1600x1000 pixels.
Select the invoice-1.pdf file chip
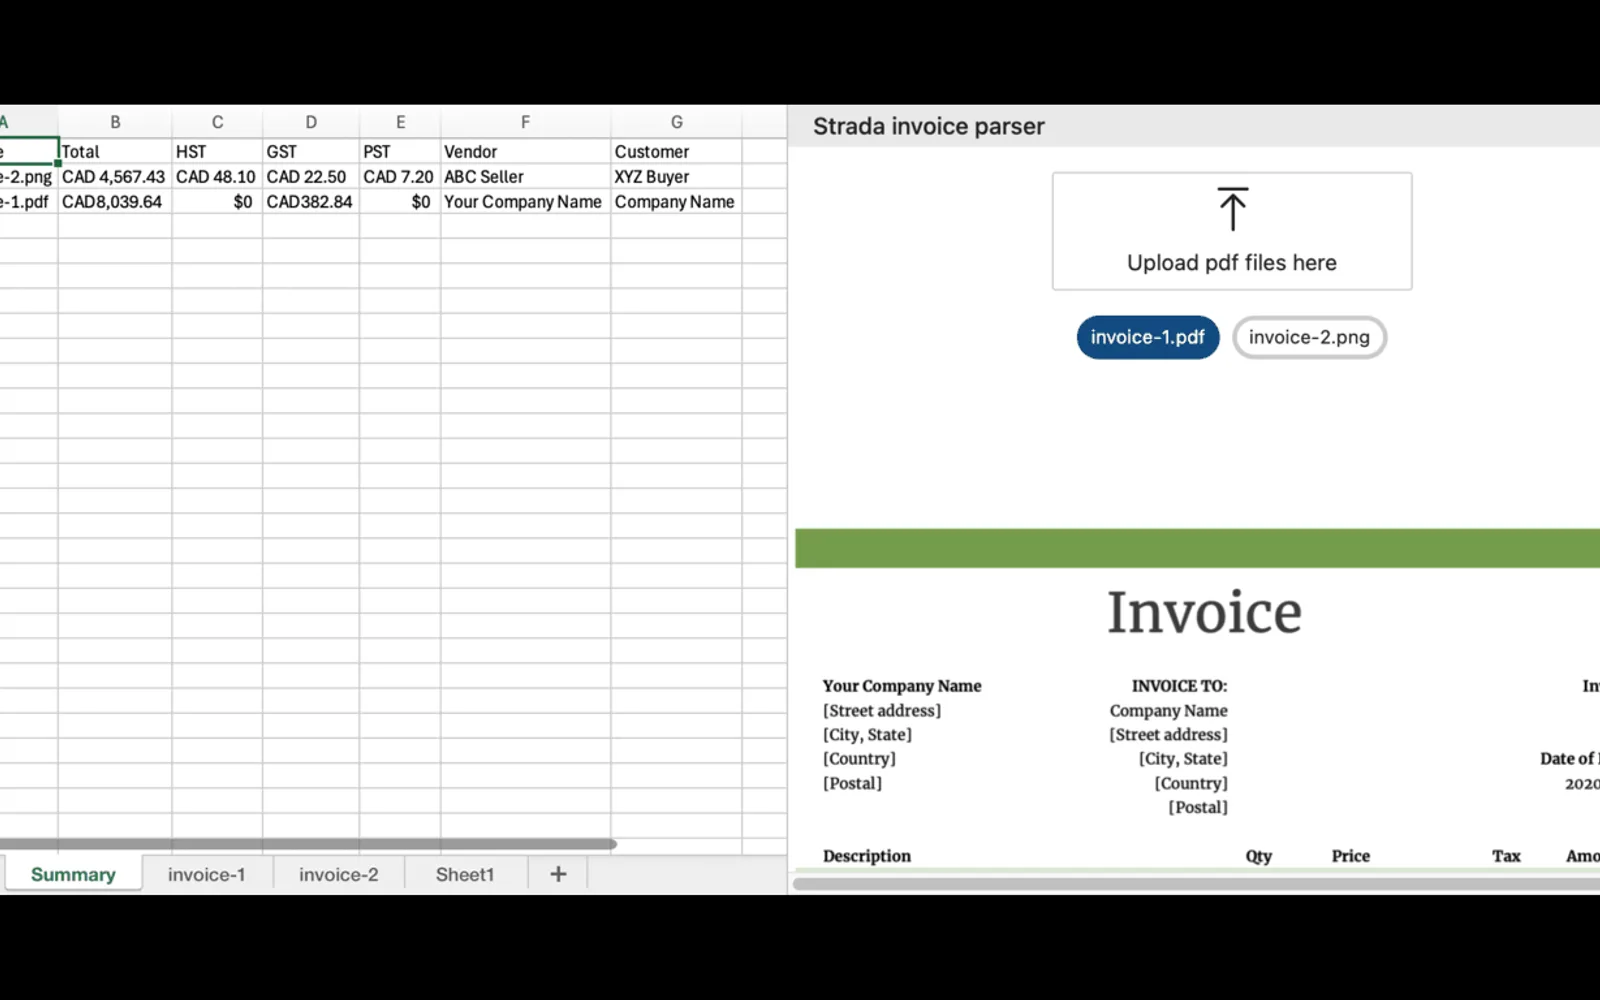point(1148,337)
